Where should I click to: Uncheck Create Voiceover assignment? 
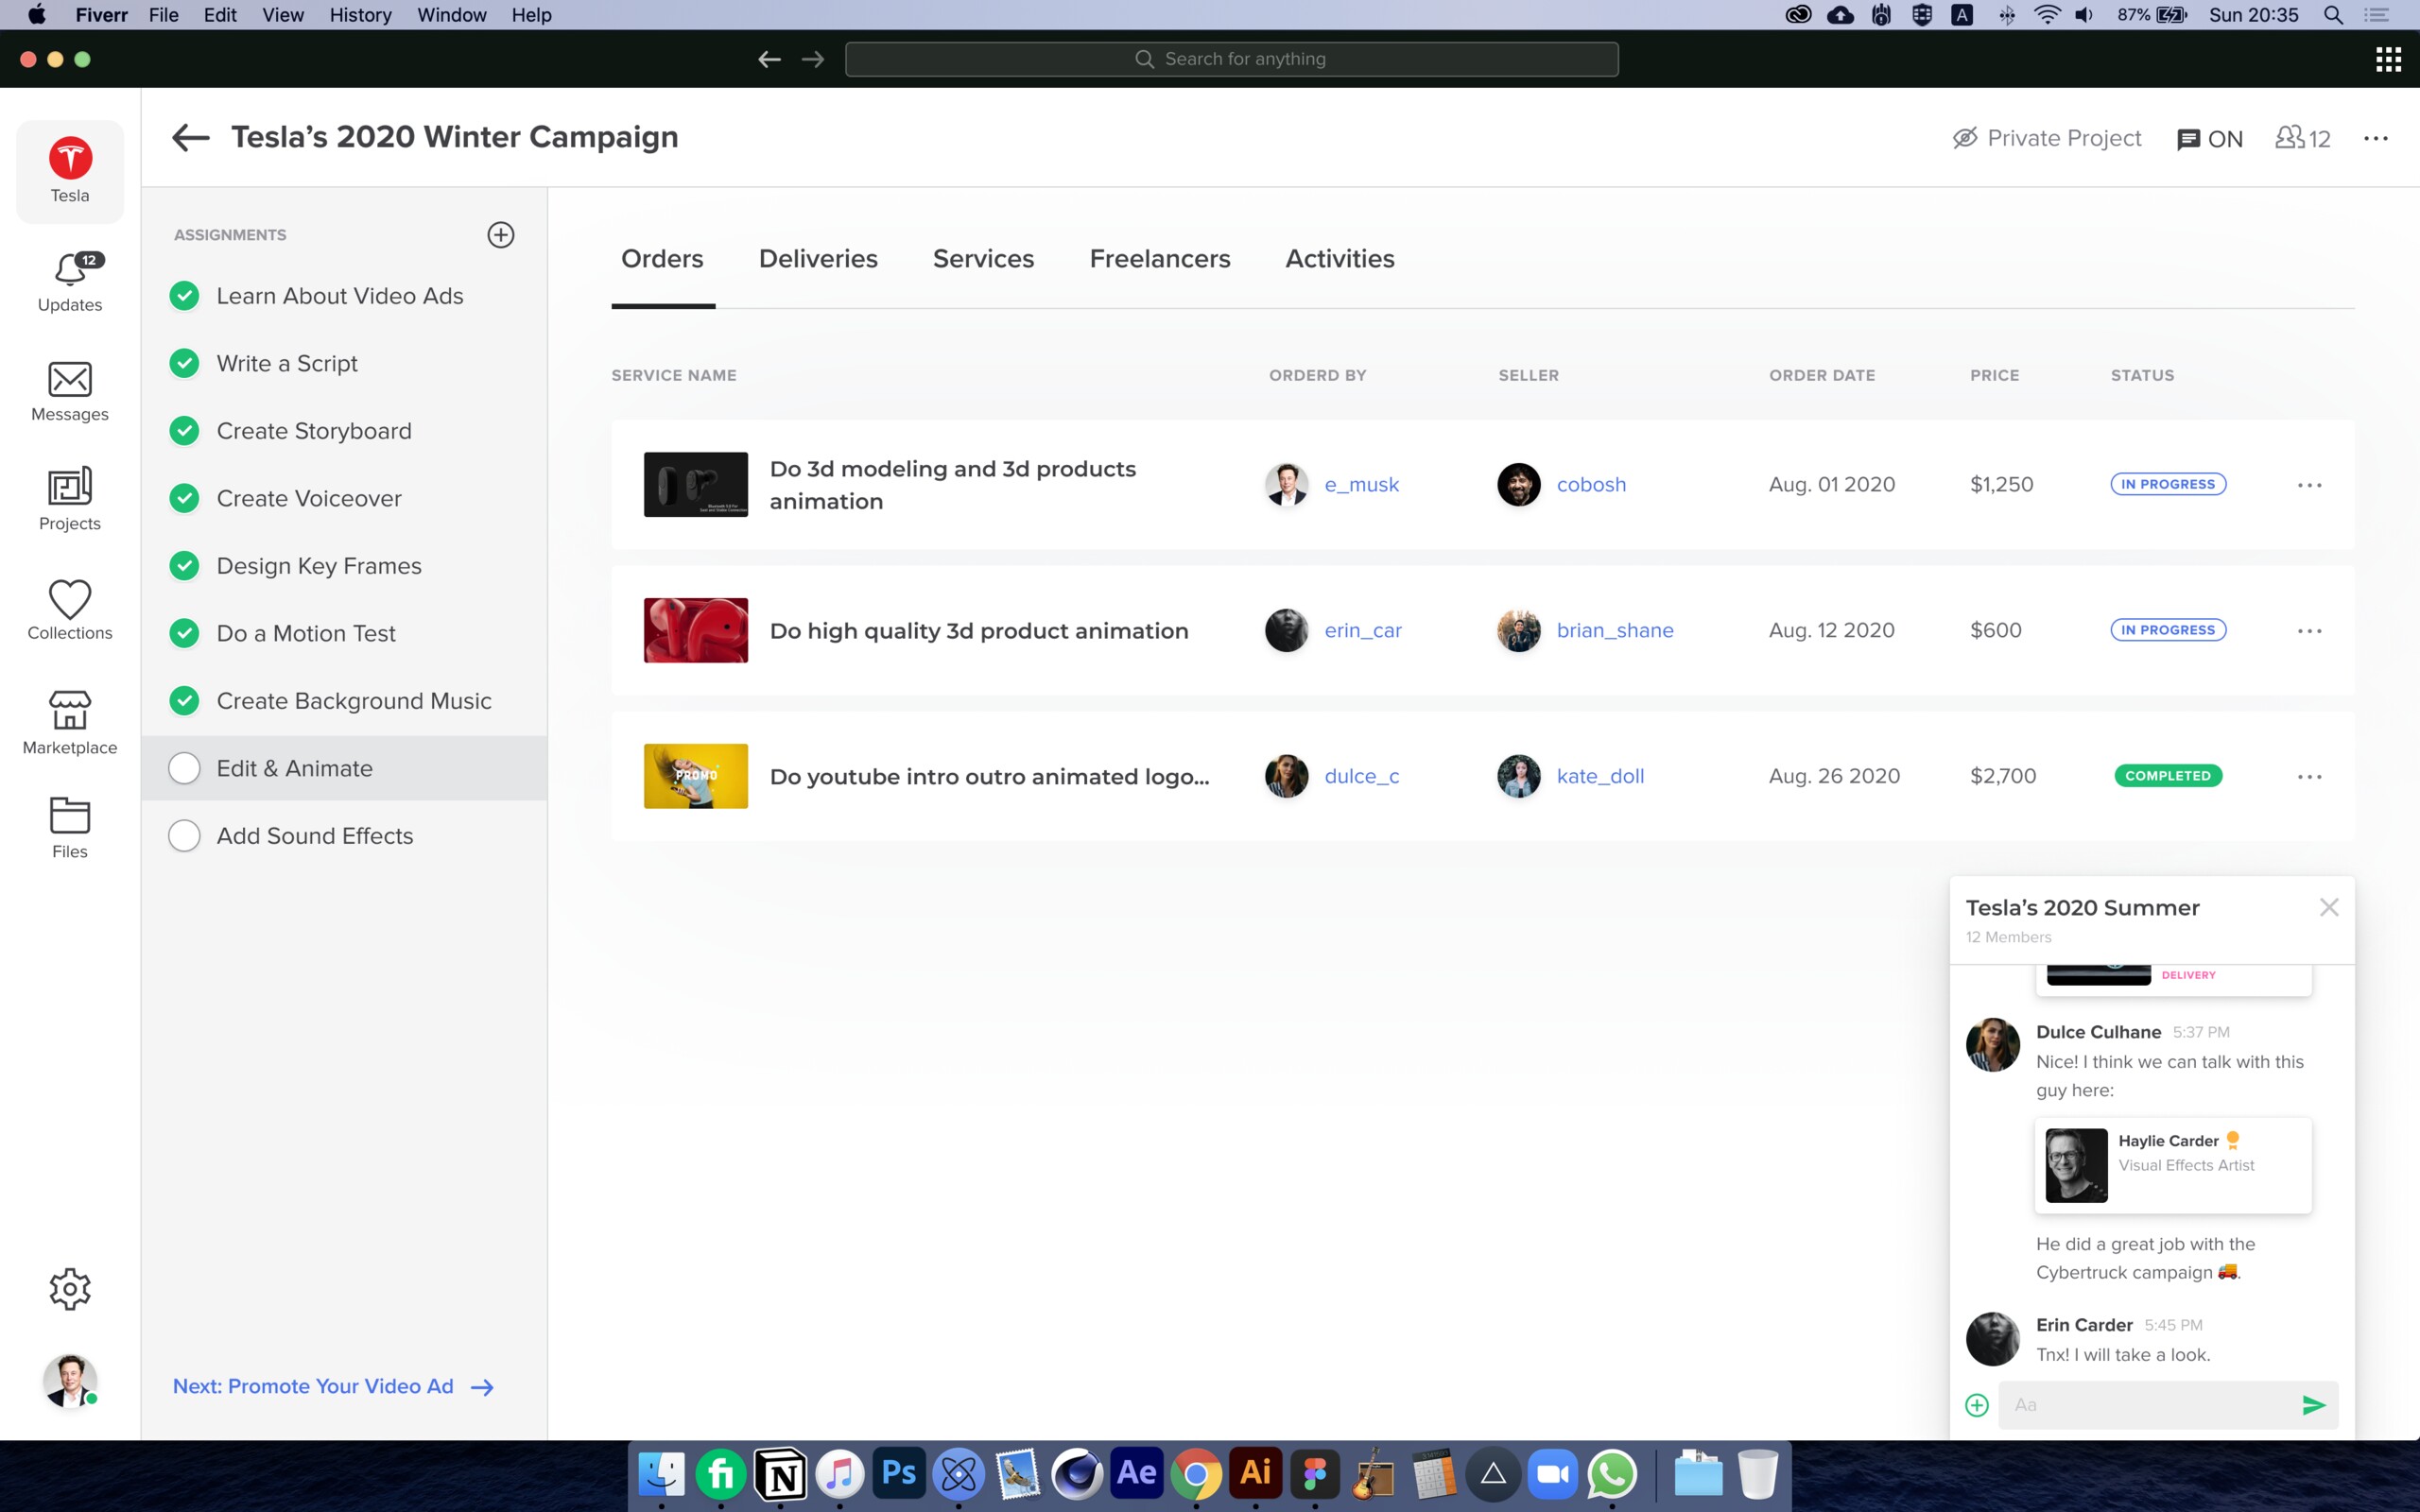pyautogui.click(x=184, y=498)
